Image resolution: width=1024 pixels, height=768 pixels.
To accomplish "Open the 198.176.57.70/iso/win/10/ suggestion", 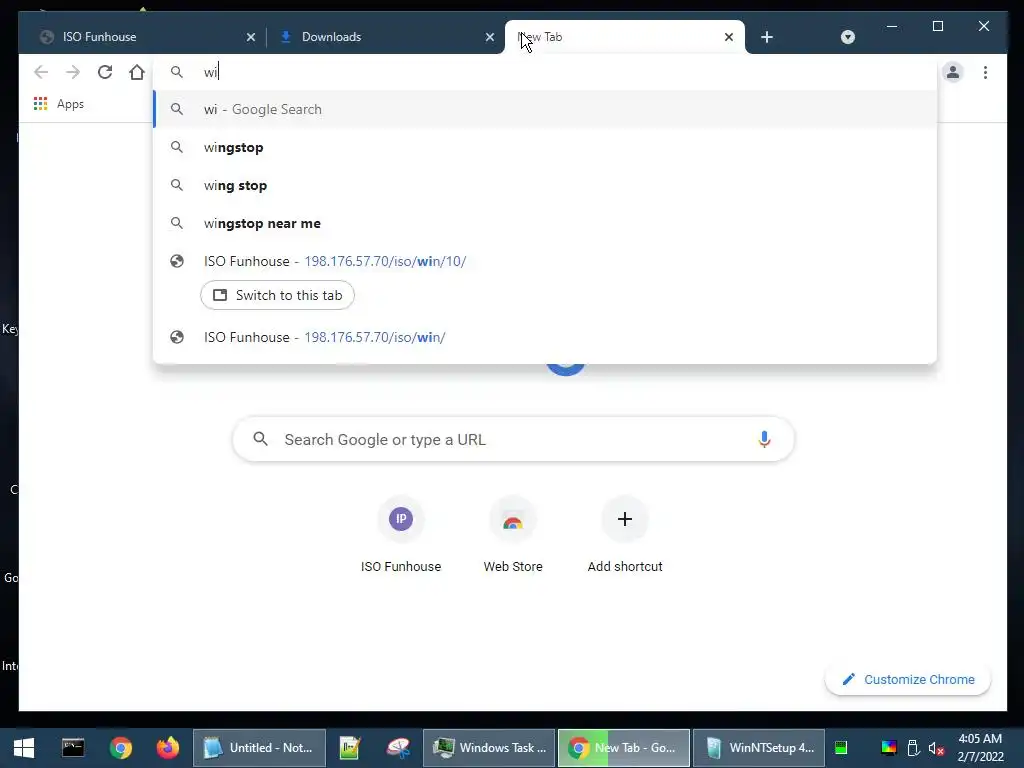I will click(545, 261).
